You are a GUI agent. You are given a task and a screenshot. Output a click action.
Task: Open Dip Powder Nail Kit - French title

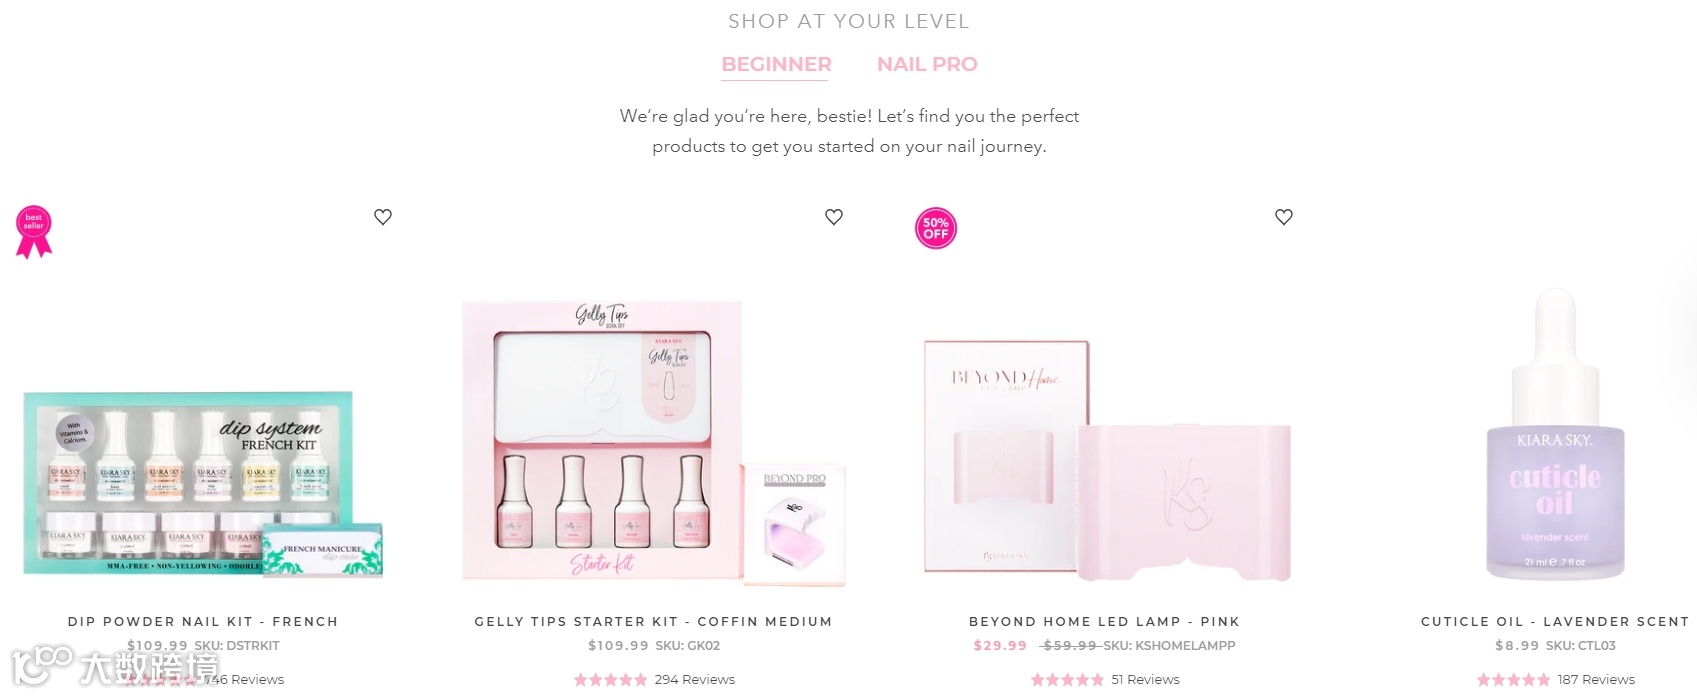(x=203, y=621)
